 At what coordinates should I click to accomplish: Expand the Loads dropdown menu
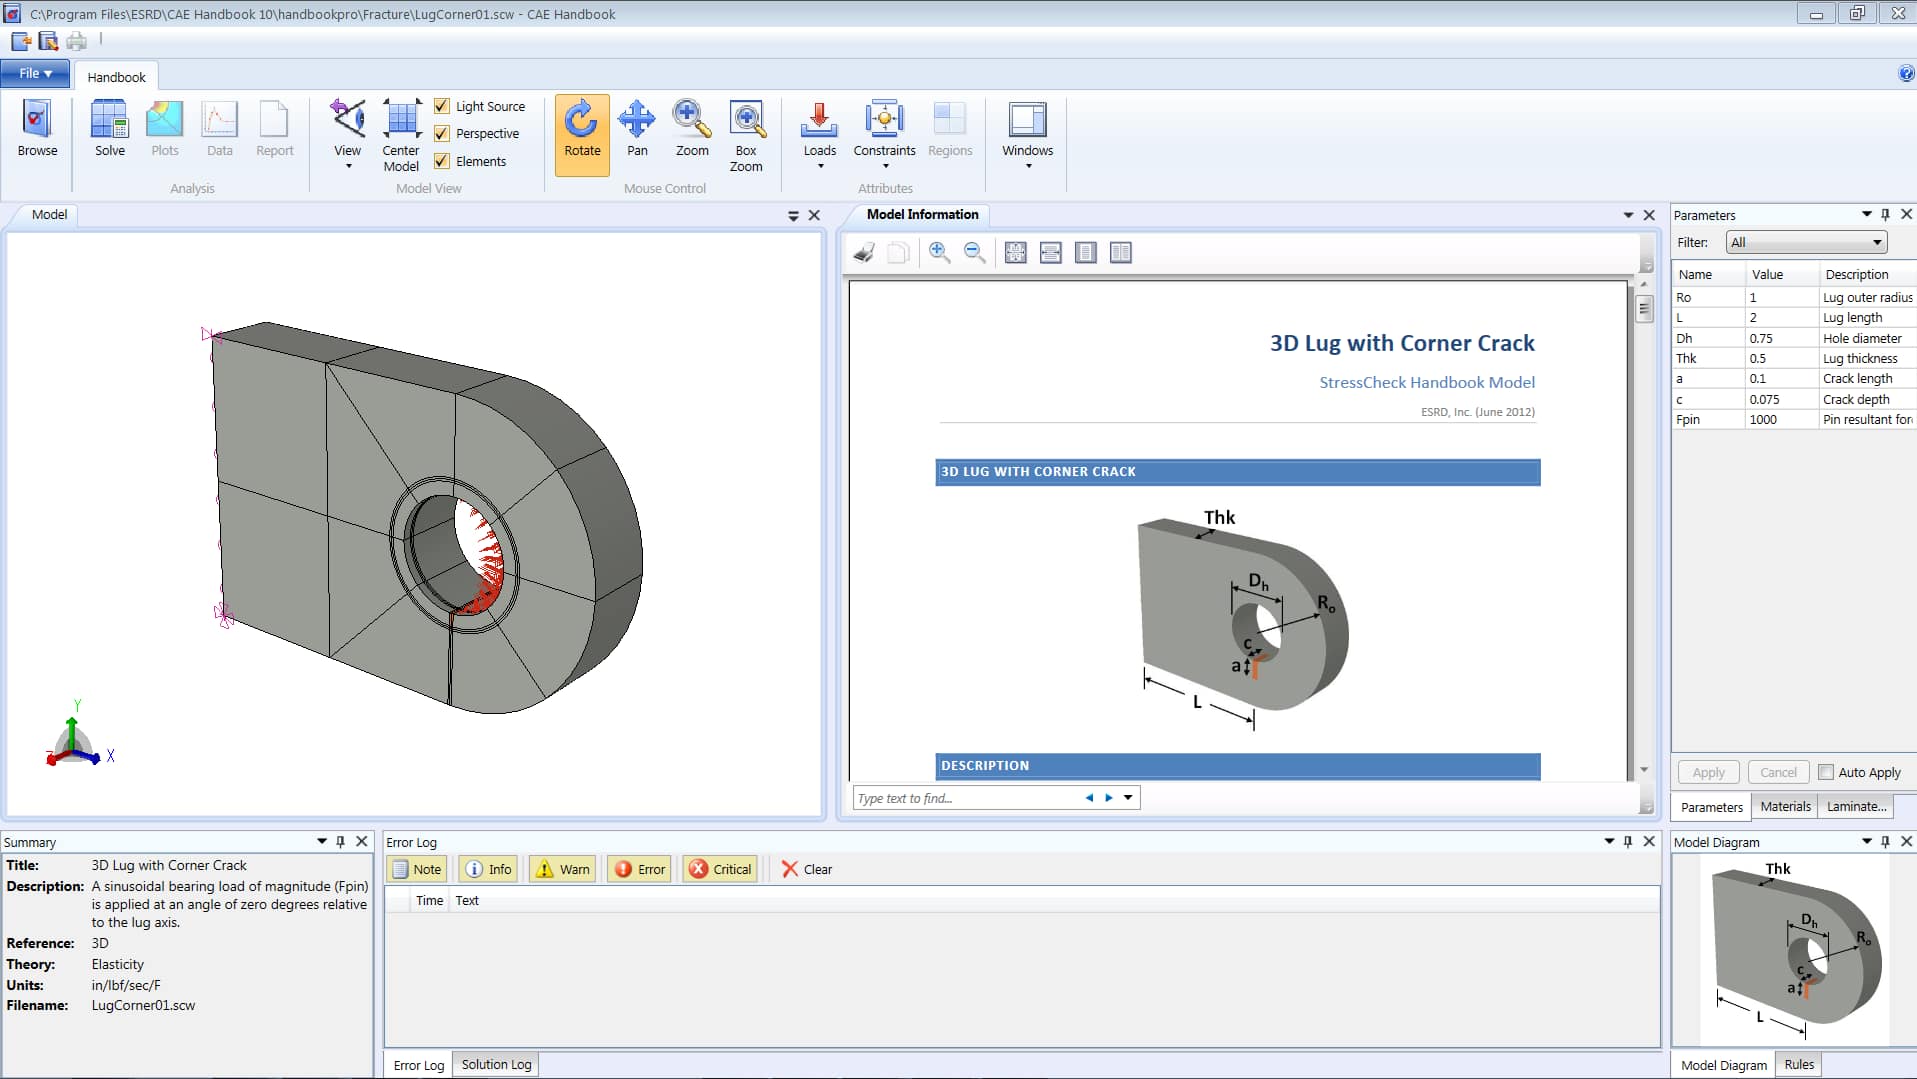coord(819,166)
